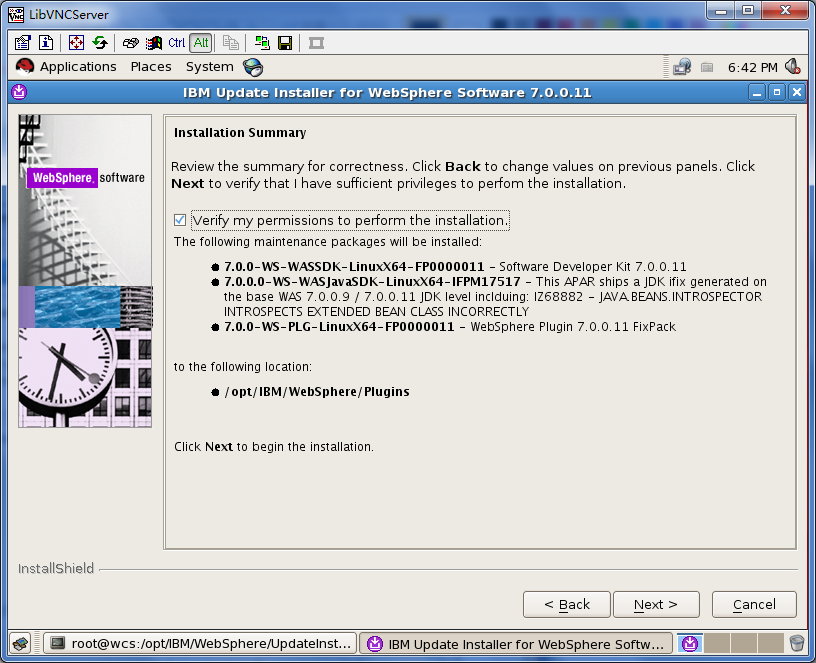Open the Trash icon in bottom panel
The width and height of the screenshot is (816, 663).
point(797,643)
